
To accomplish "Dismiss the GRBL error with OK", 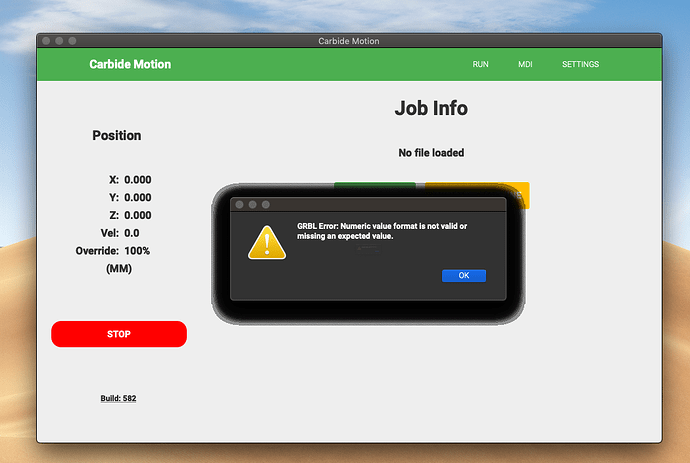I will pyautogui.click(x=464, y=276).
